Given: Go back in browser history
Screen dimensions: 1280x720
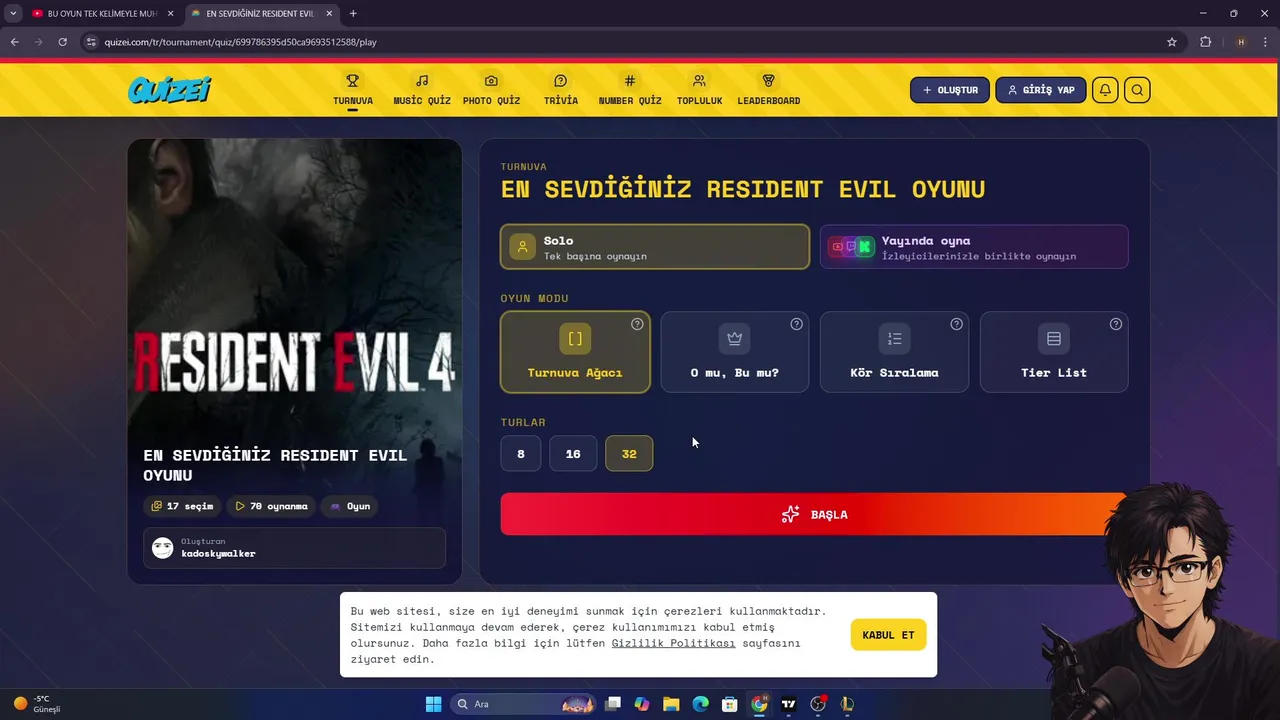Looking at the screenshot, I should (x=14, y=42).
